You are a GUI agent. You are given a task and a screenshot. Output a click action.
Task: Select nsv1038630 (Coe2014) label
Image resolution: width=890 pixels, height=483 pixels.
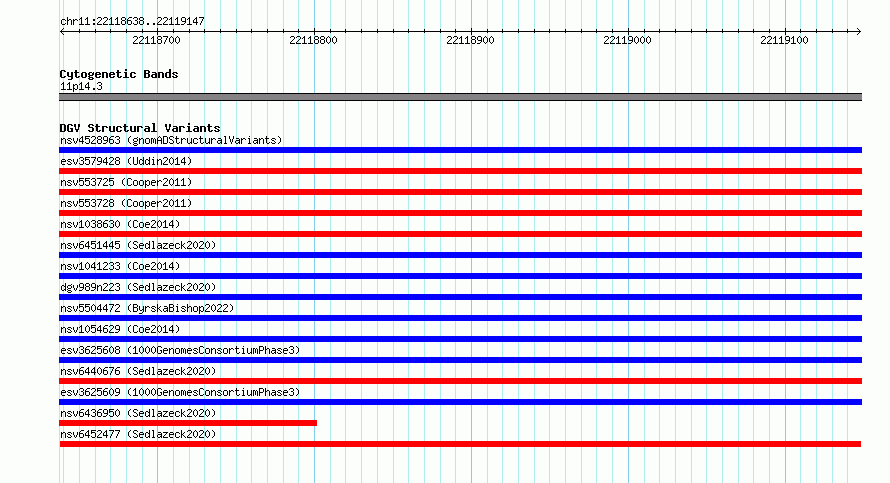120,224
